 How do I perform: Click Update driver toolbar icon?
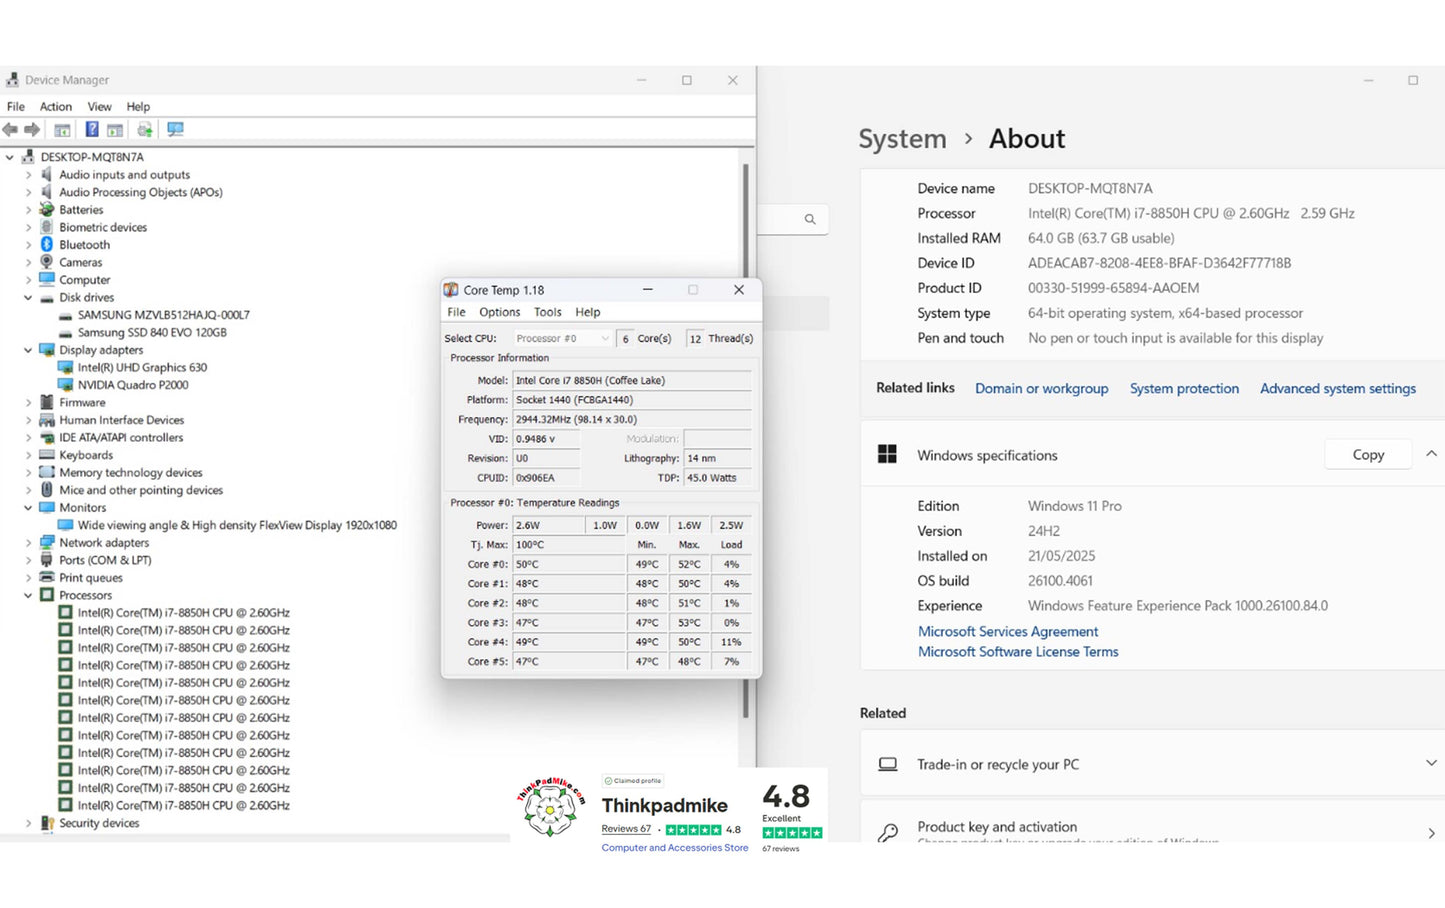pos(145,130)
